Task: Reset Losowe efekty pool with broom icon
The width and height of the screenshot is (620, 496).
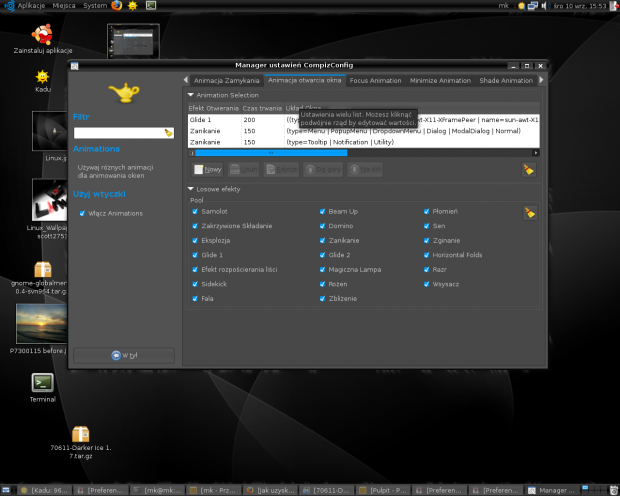Action: [x=529, y=213]
